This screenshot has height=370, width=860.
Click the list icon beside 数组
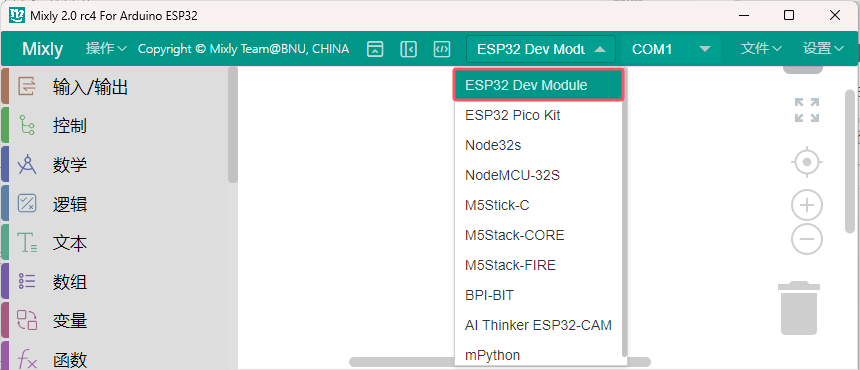[27, 282]
